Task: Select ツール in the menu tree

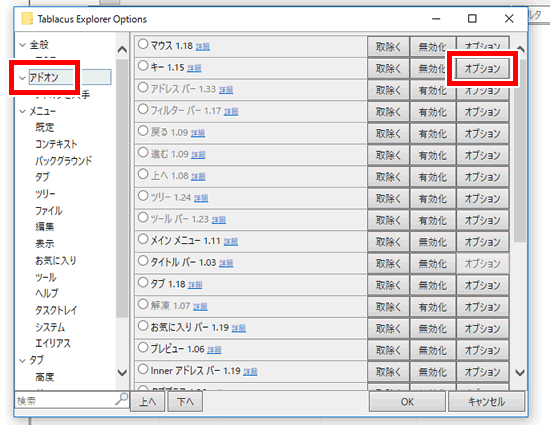Action: coord(46,277)
